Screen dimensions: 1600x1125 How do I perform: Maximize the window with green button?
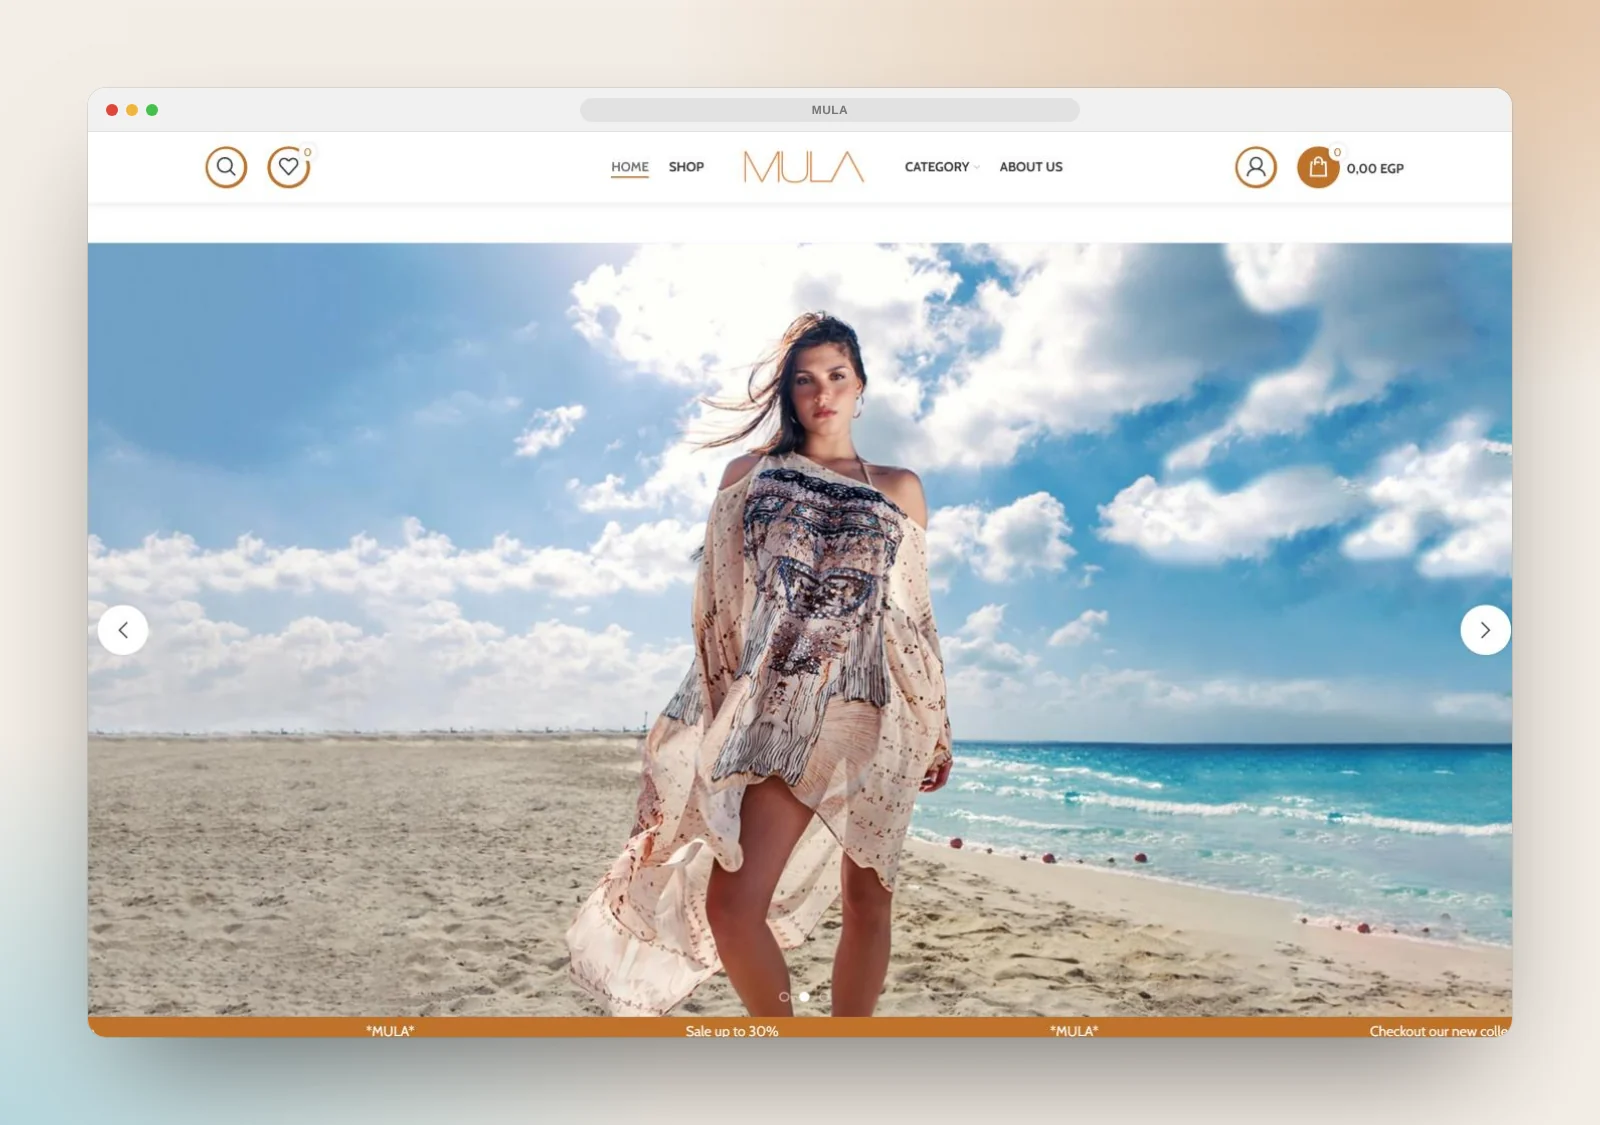click(152, 110)
